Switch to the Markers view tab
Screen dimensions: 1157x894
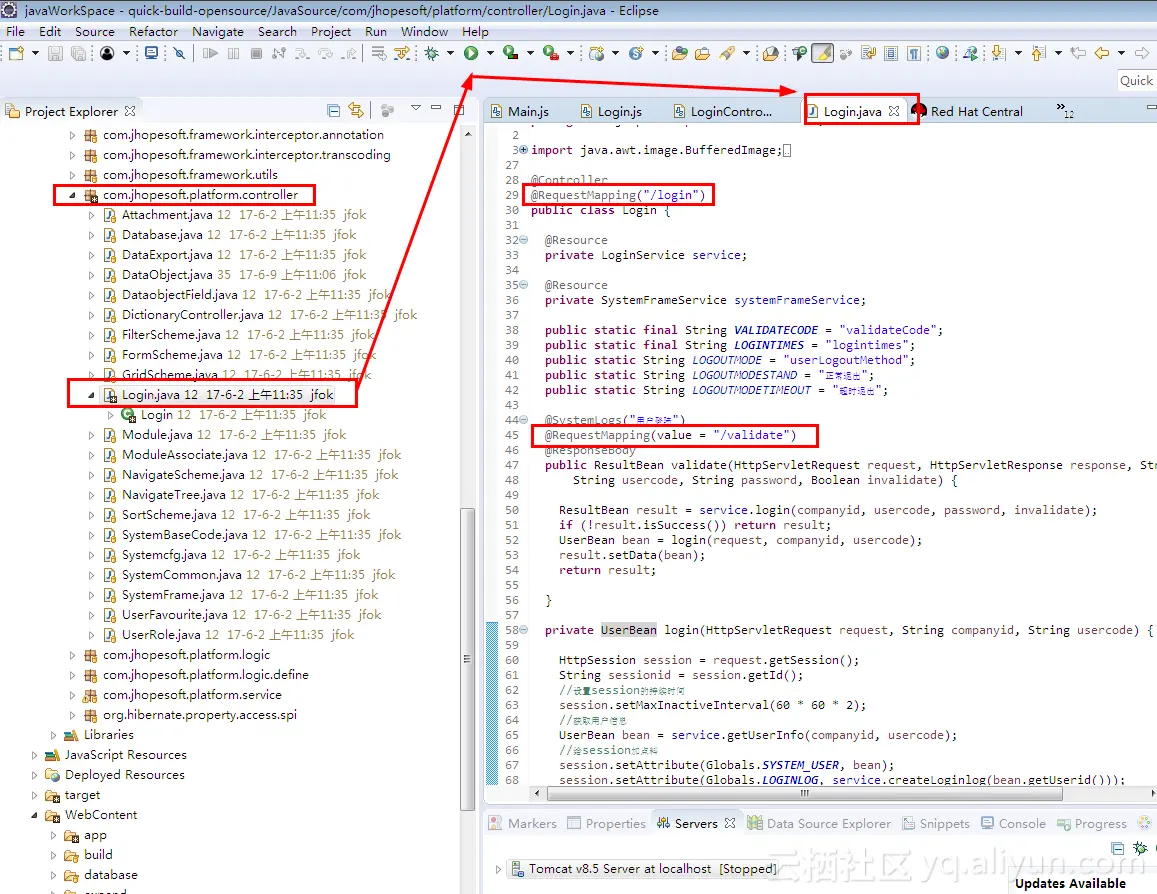coord(522,823)
